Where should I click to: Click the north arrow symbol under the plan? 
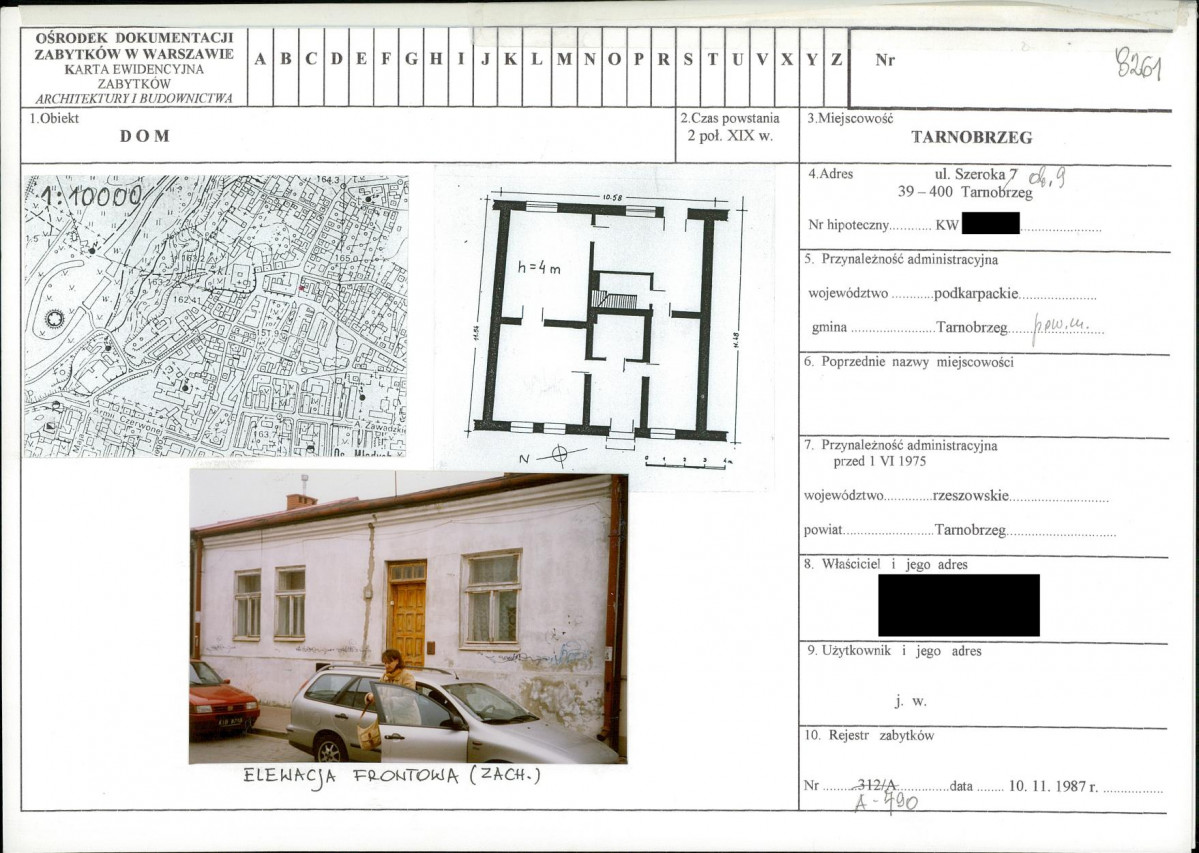[x=560, y=456]
